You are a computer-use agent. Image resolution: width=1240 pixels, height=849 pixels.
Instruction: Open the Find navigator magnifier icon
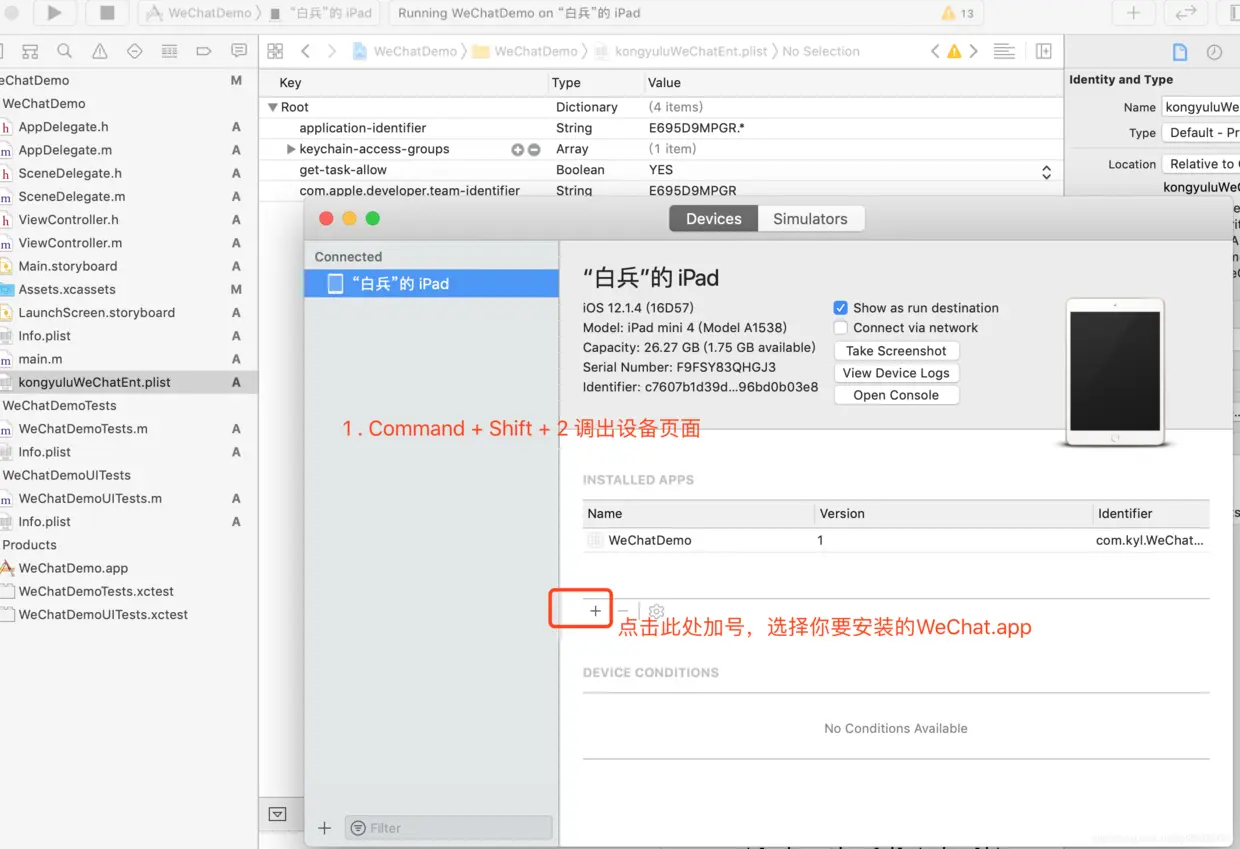coord(64,50)
